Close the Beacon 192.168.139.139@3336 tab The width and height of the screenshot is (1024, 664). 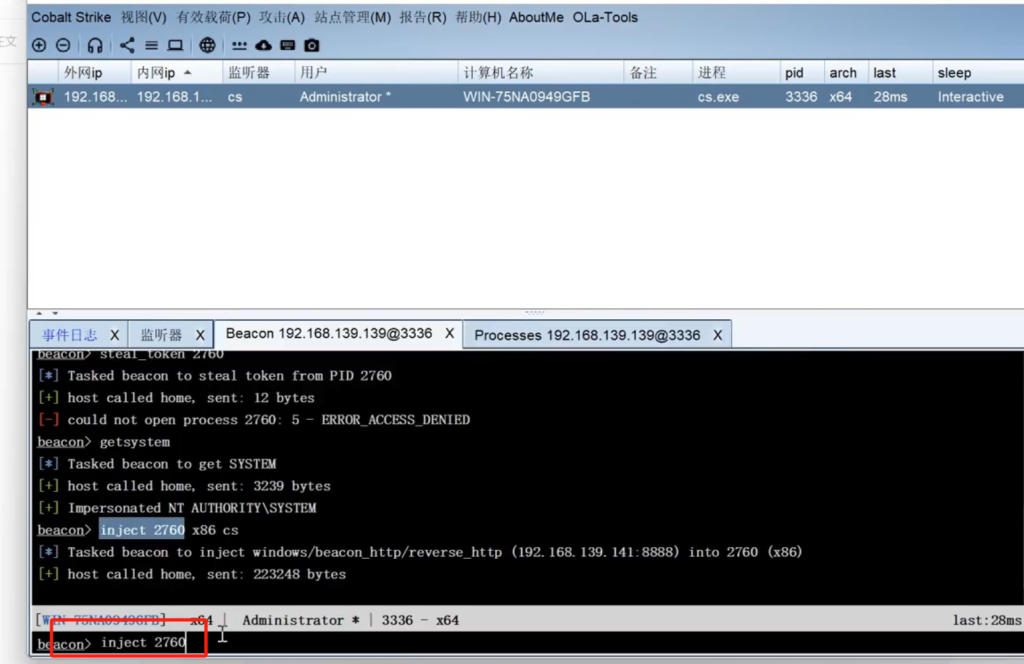click(x=449, y=334)
